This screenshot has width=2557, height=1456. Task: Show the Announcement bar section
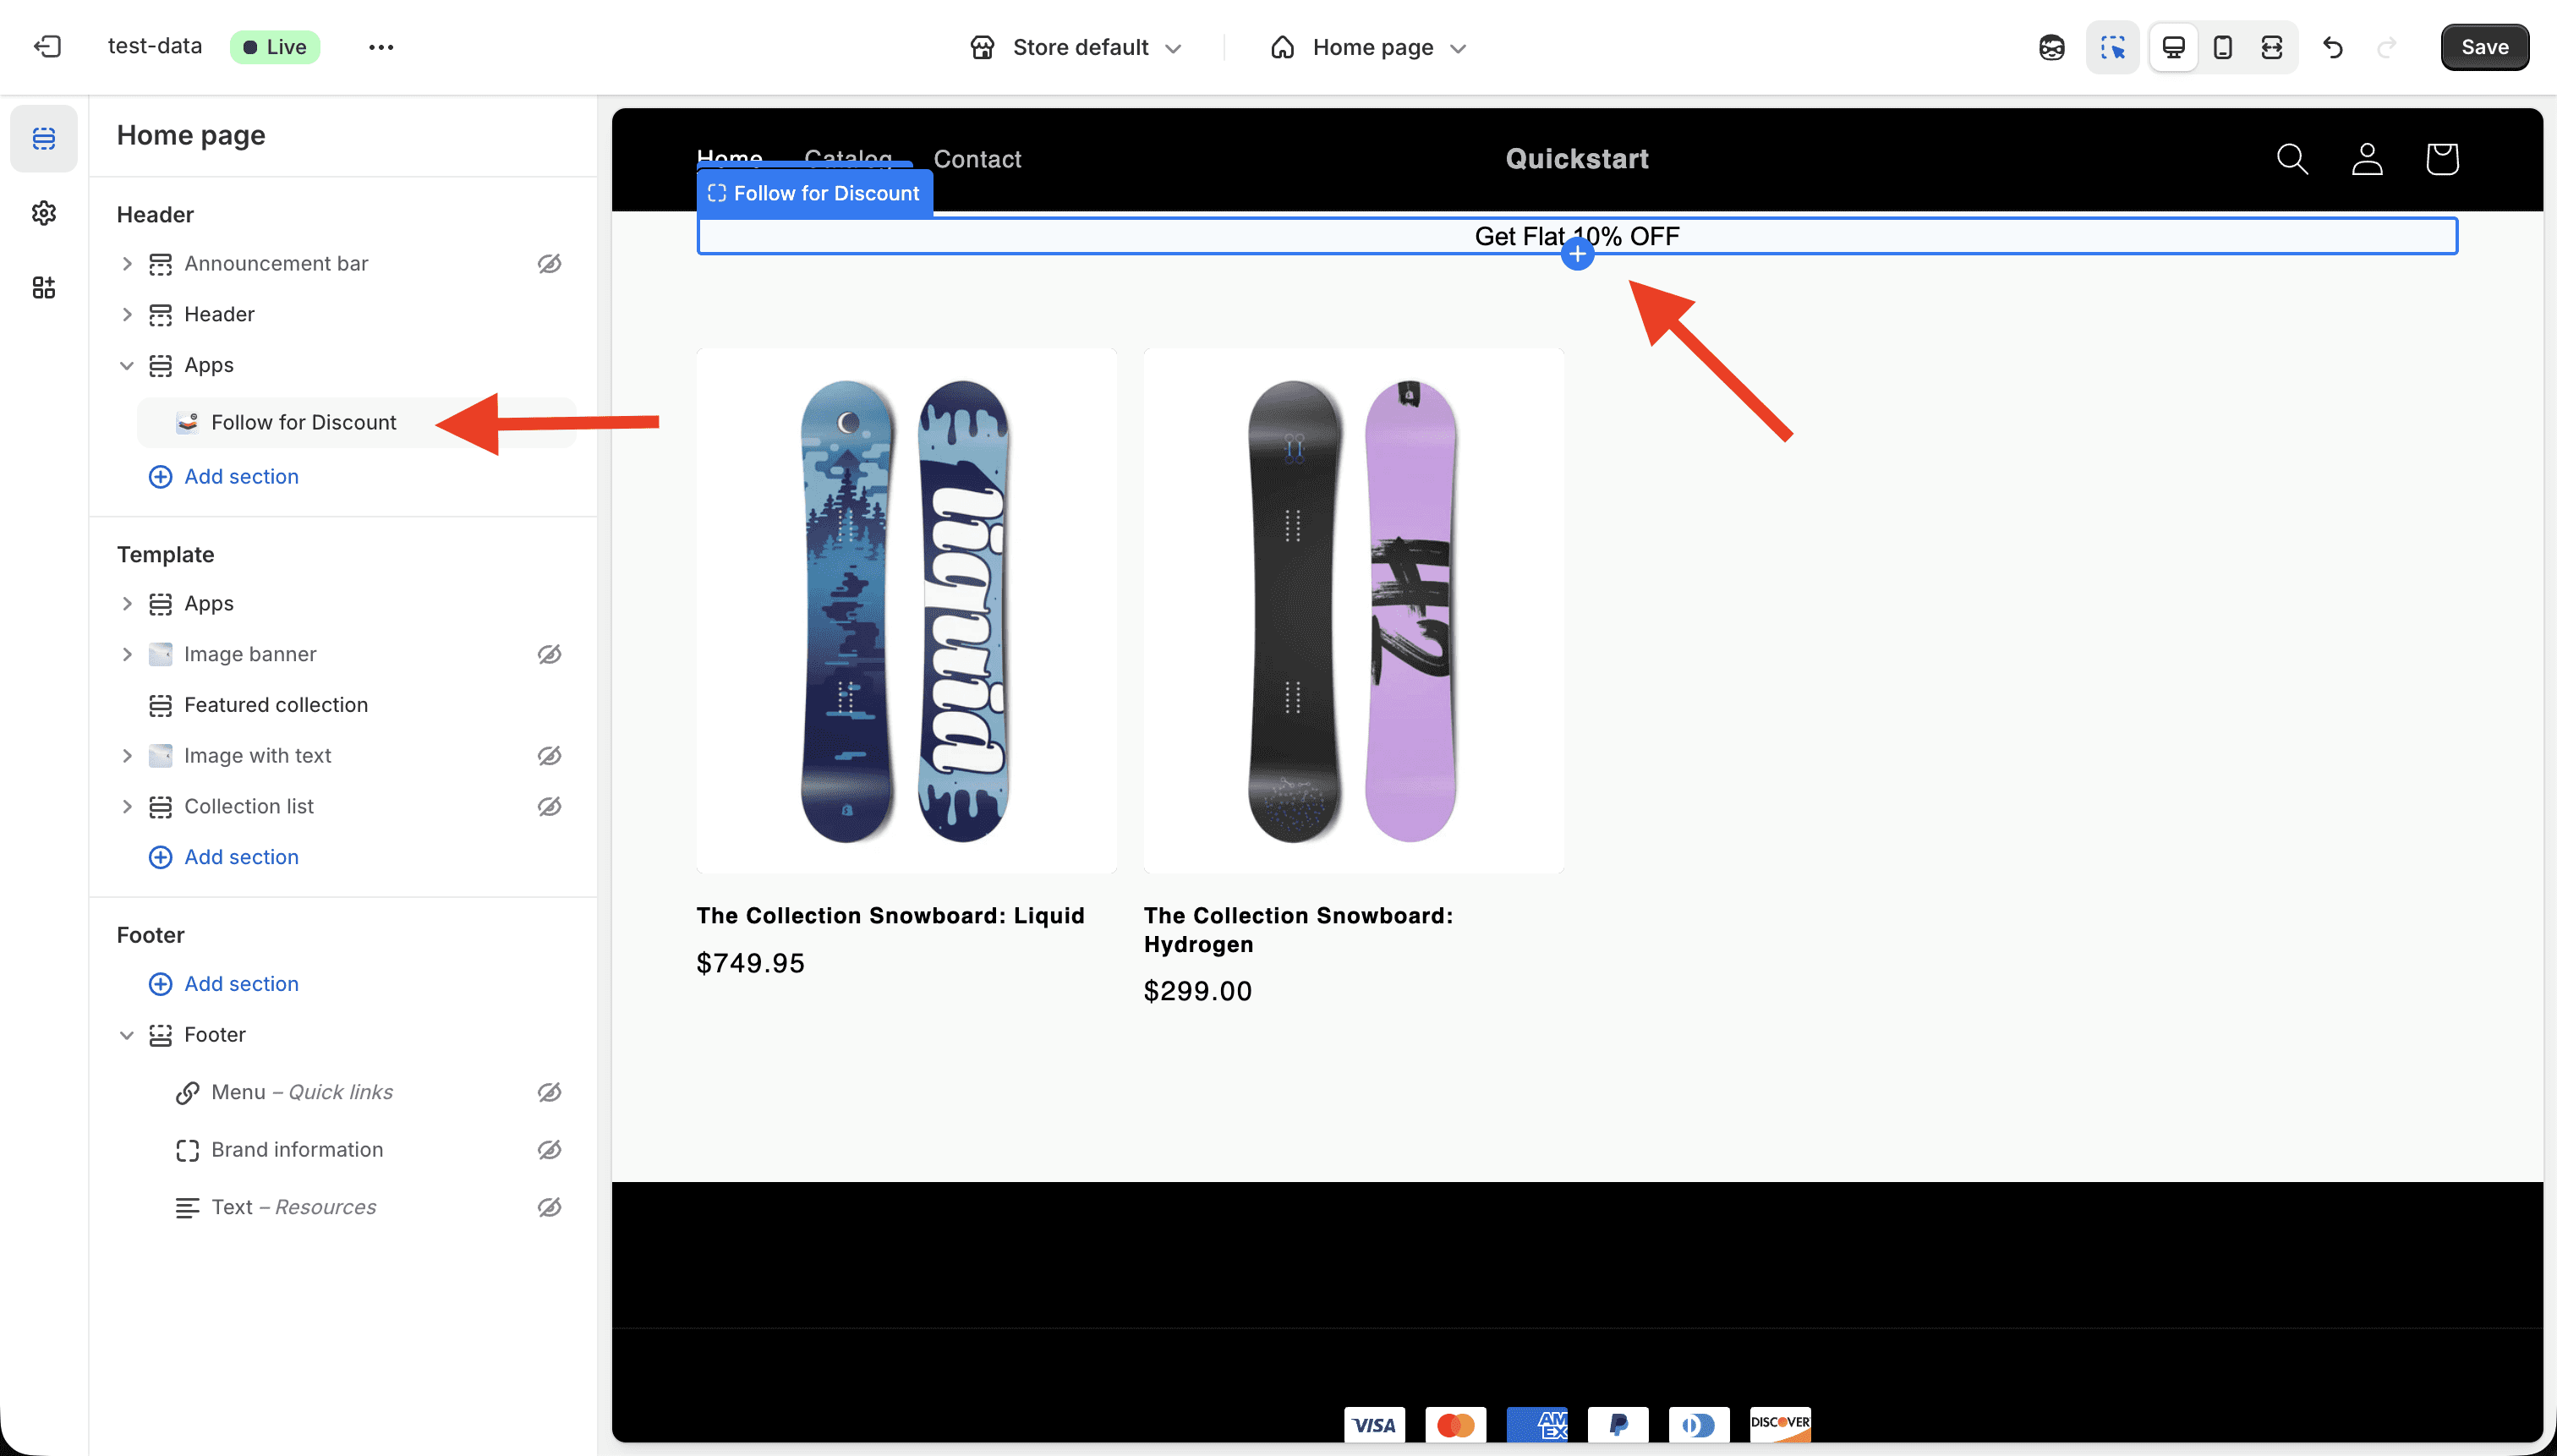(x=549, y=263)
